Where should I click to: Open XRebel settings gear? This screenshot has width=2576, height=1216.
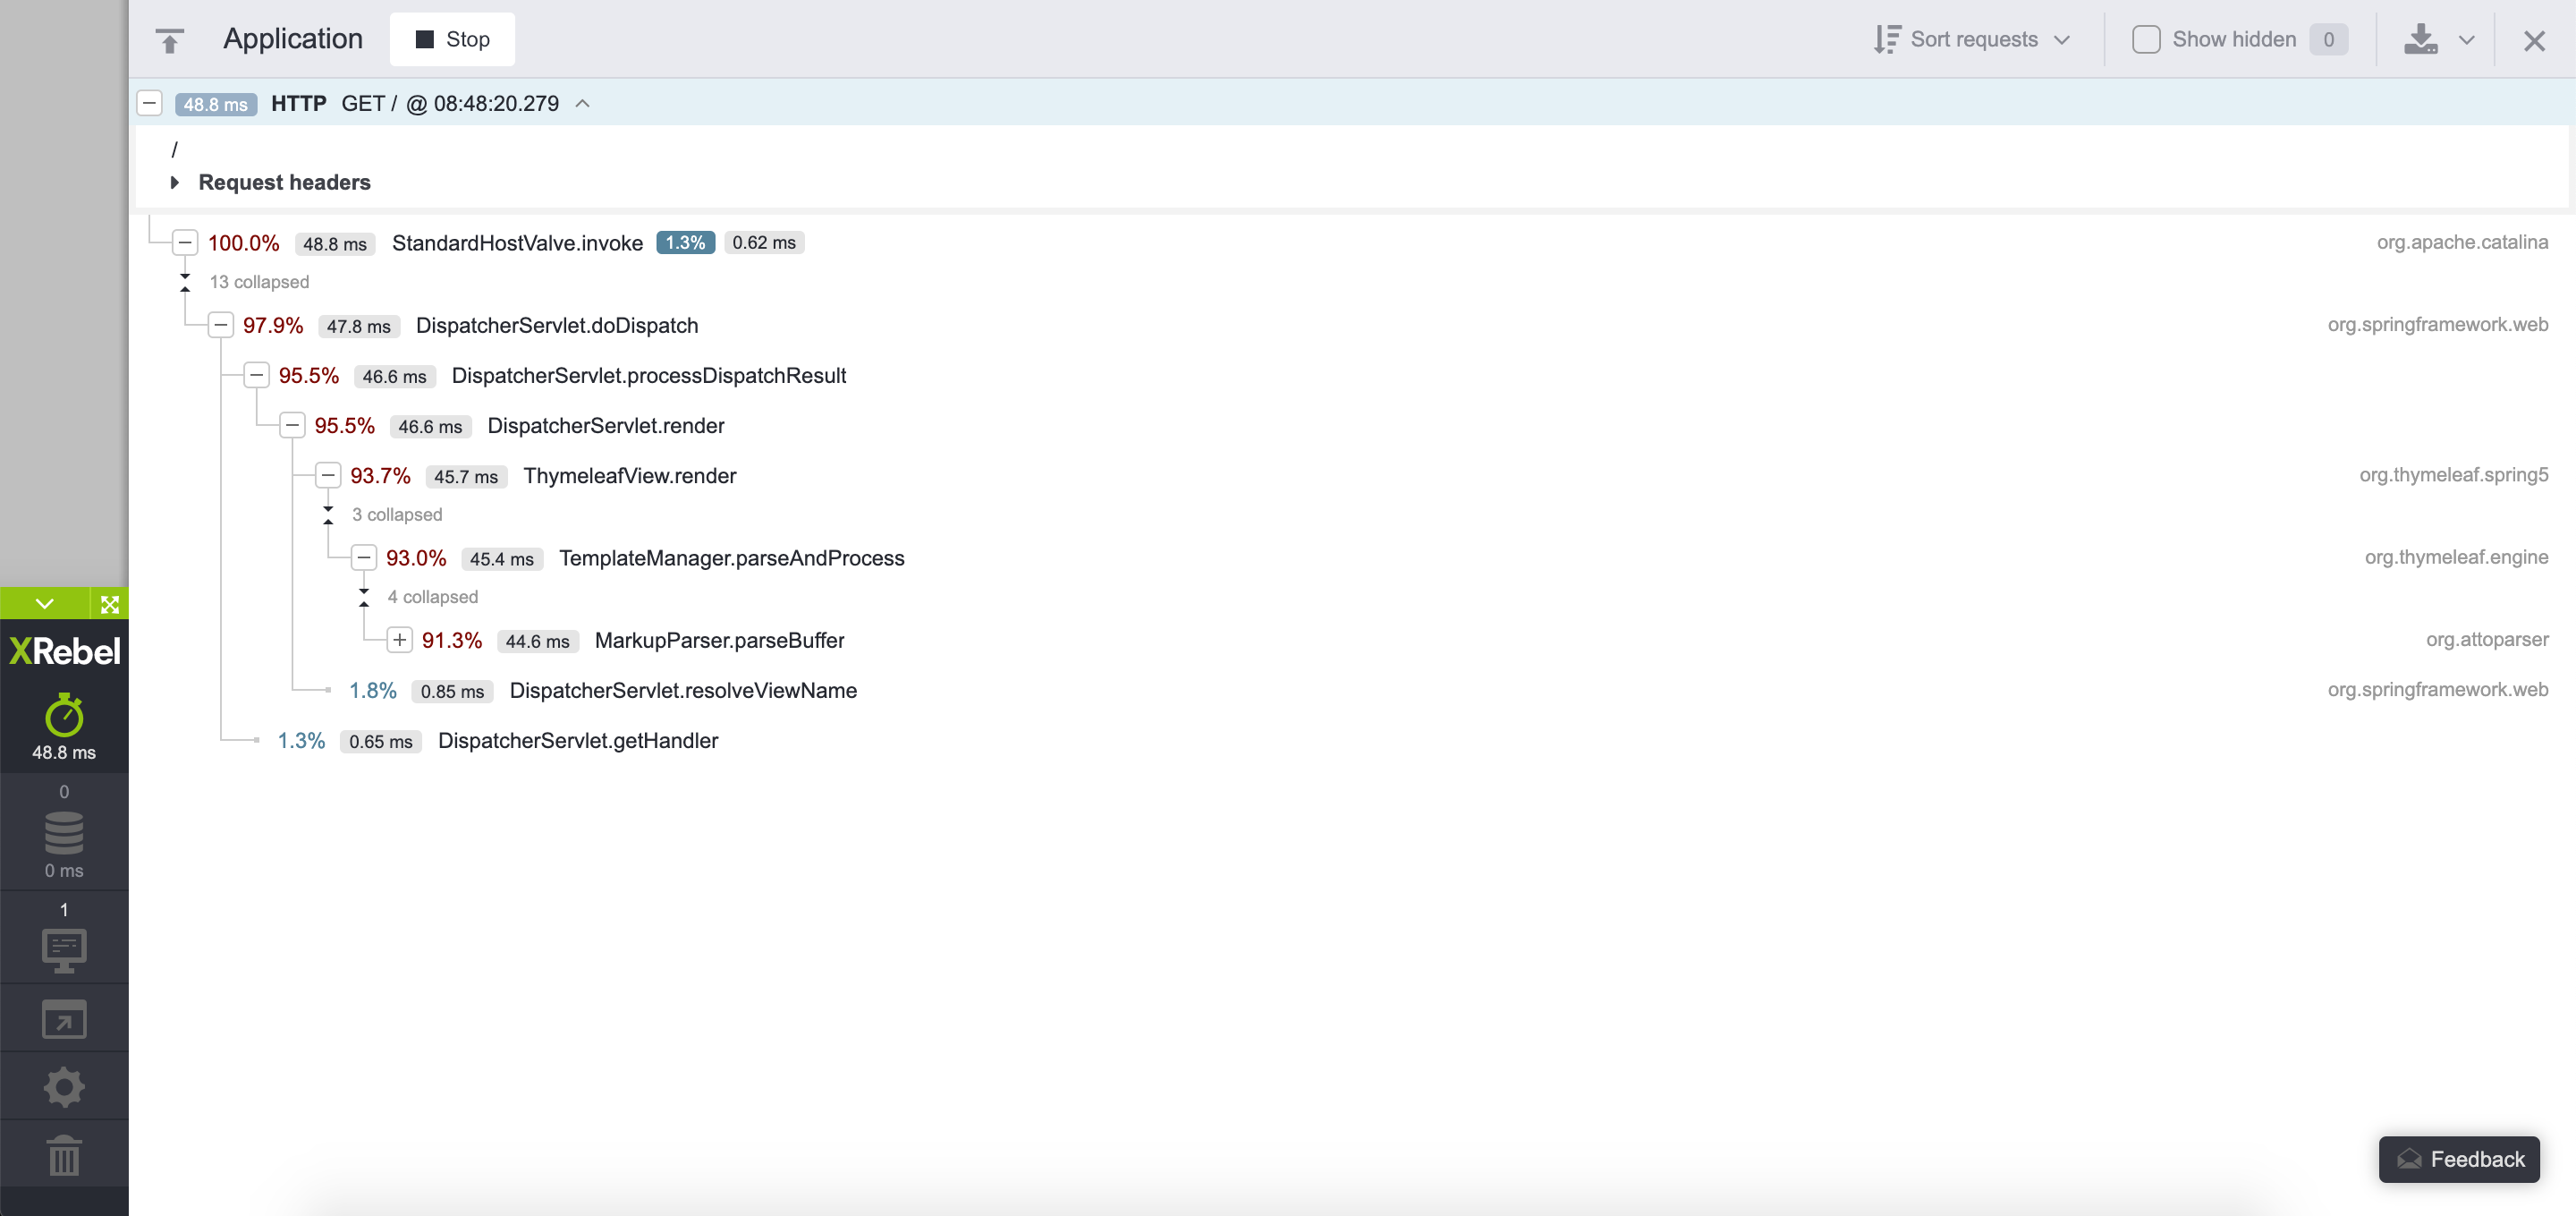(x=64, y=1087)
